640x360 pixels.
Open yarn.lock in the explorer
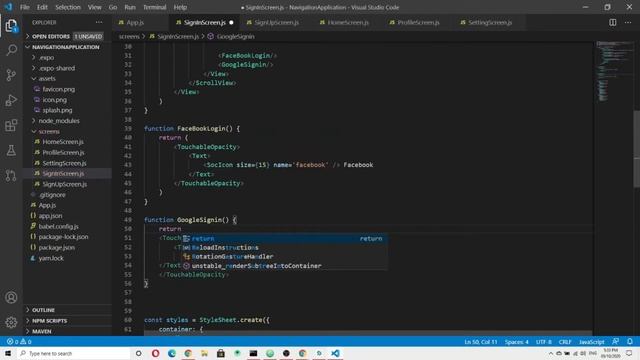pos(51,258)
